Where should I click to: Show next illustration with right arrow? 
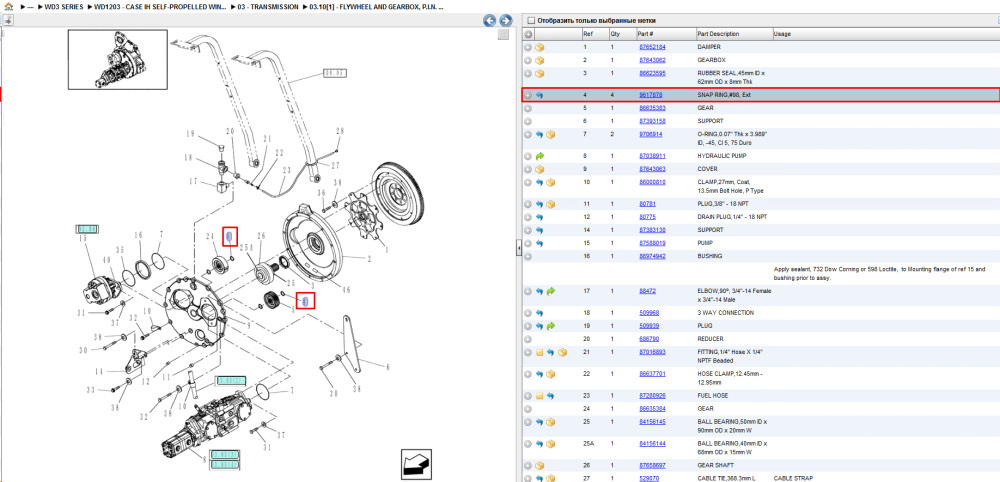point(505,20)
